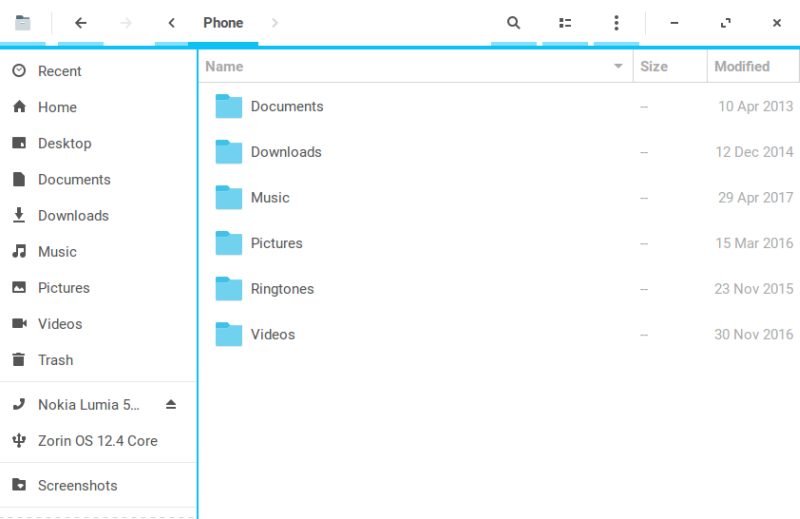Select the Ringtones folder icon

[x=229, y=289]
